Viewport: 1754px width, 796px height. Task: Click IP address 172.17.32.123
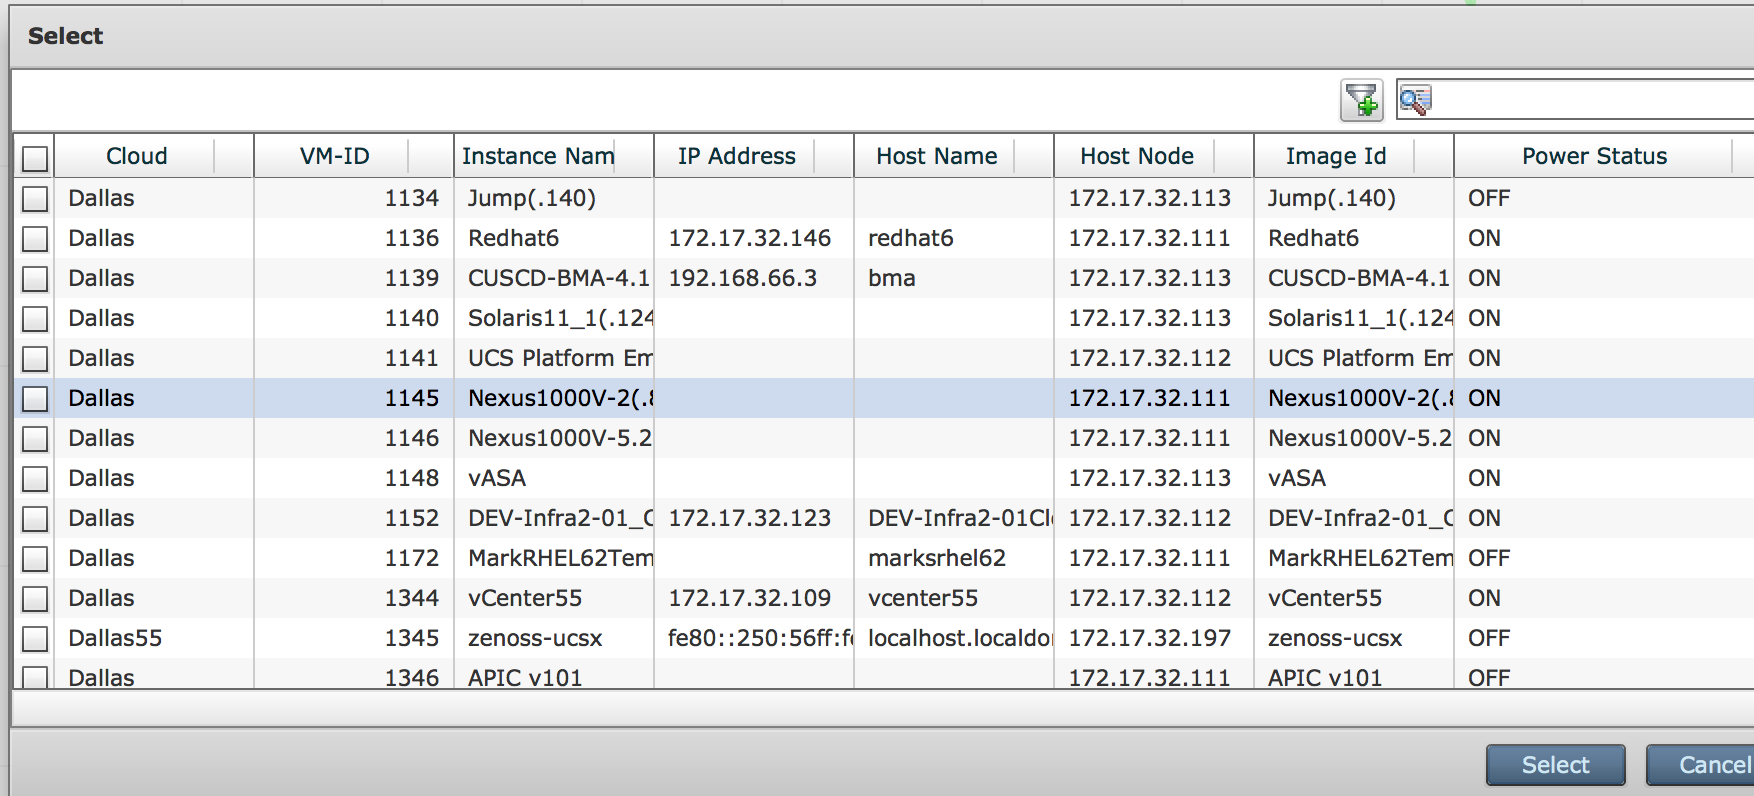point(749,518)
